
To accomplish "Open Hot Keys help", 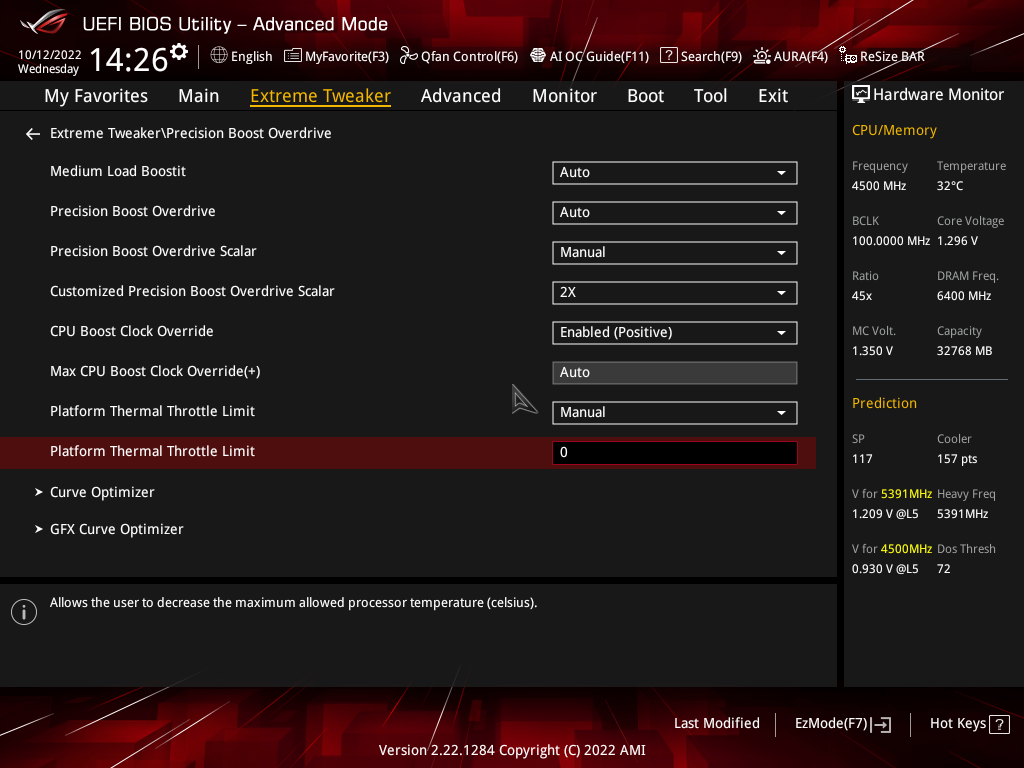I will (x=969, y=724).
